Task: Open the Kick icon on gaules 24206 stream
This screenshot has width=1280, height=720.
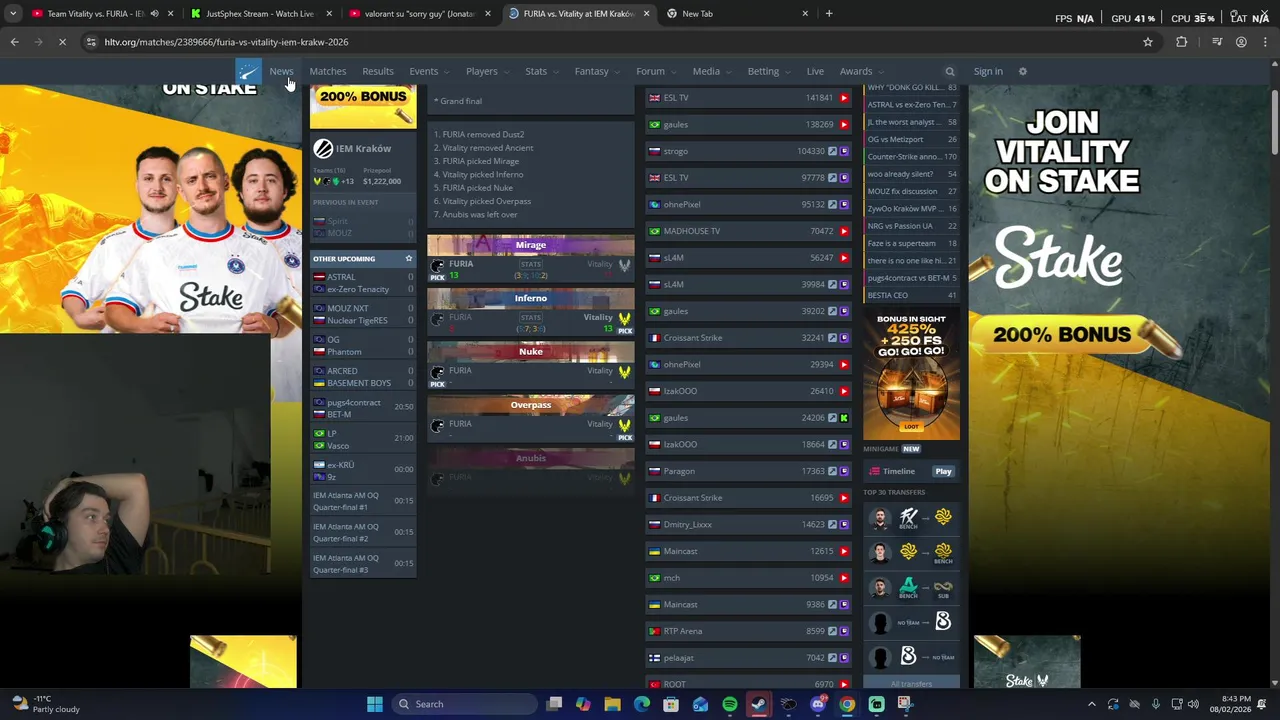Action: point(844,418)
